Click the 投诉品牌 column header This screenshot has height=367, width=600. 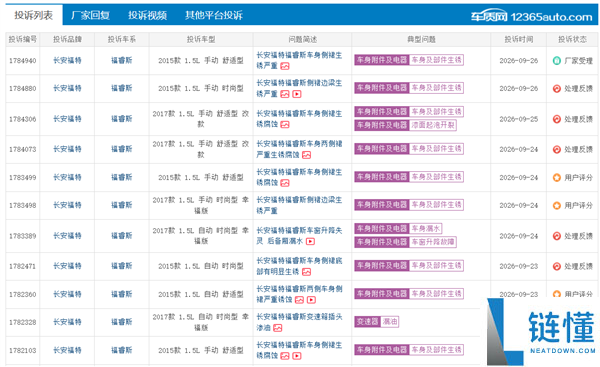(67, 39)
